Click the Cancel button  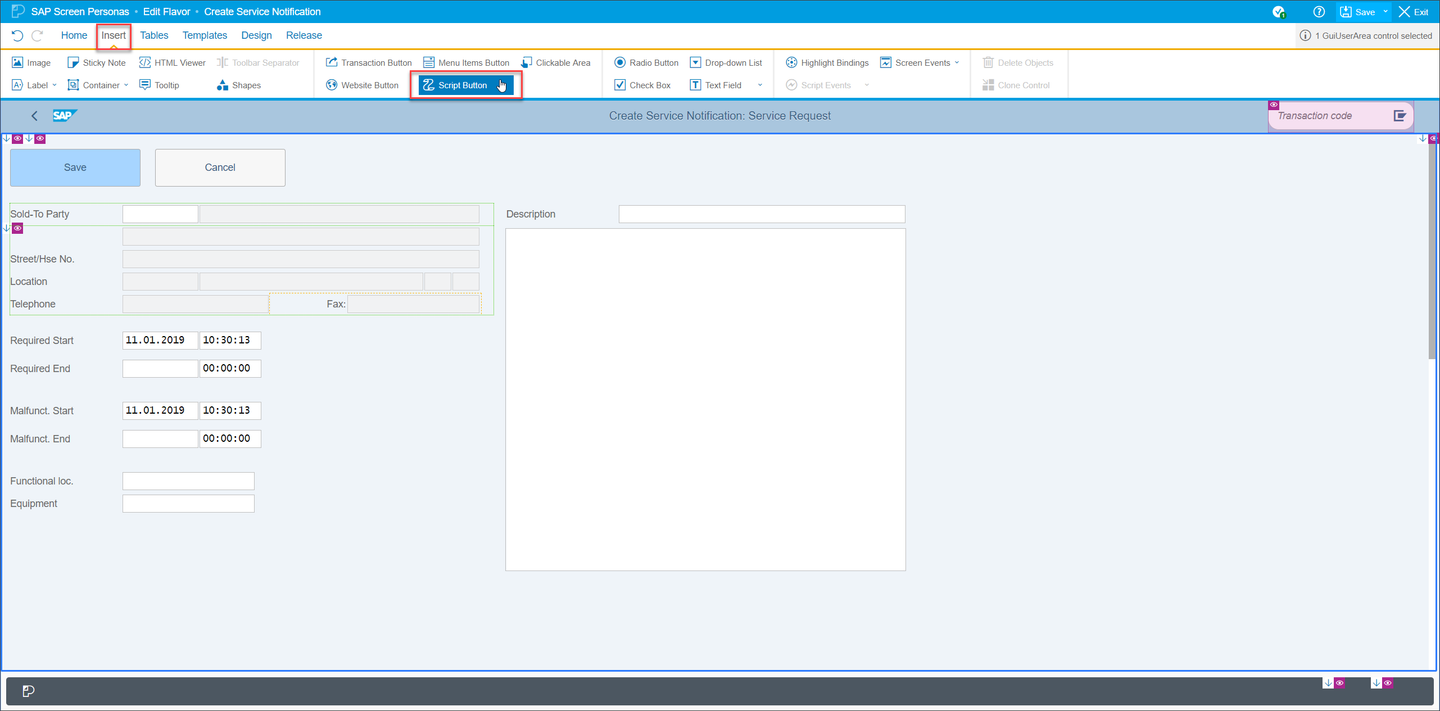pyautogui.click(x=220, y=167)
